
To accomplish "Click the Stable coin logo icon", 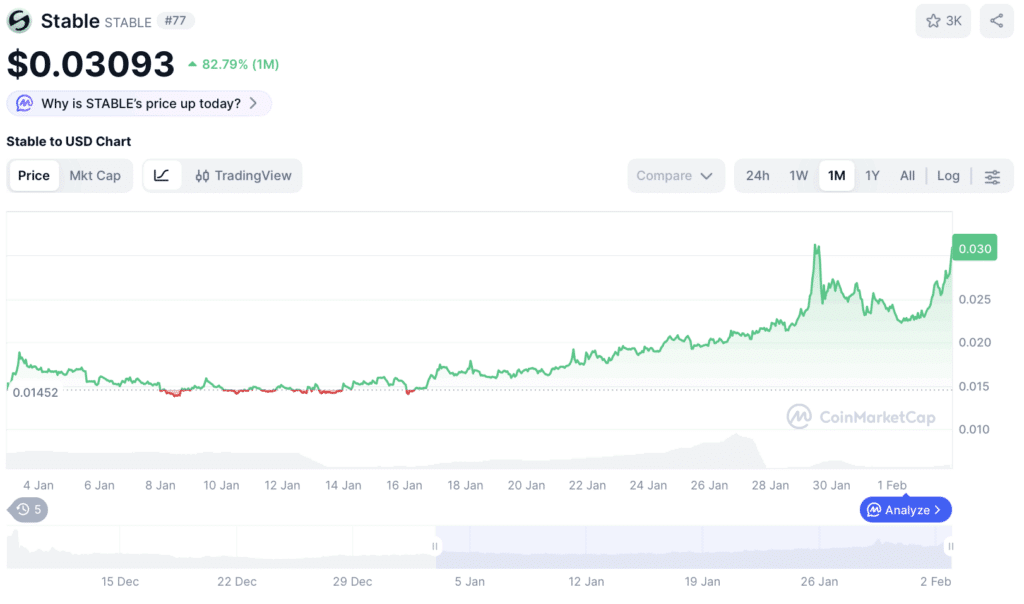I will (x=19, y=21).
